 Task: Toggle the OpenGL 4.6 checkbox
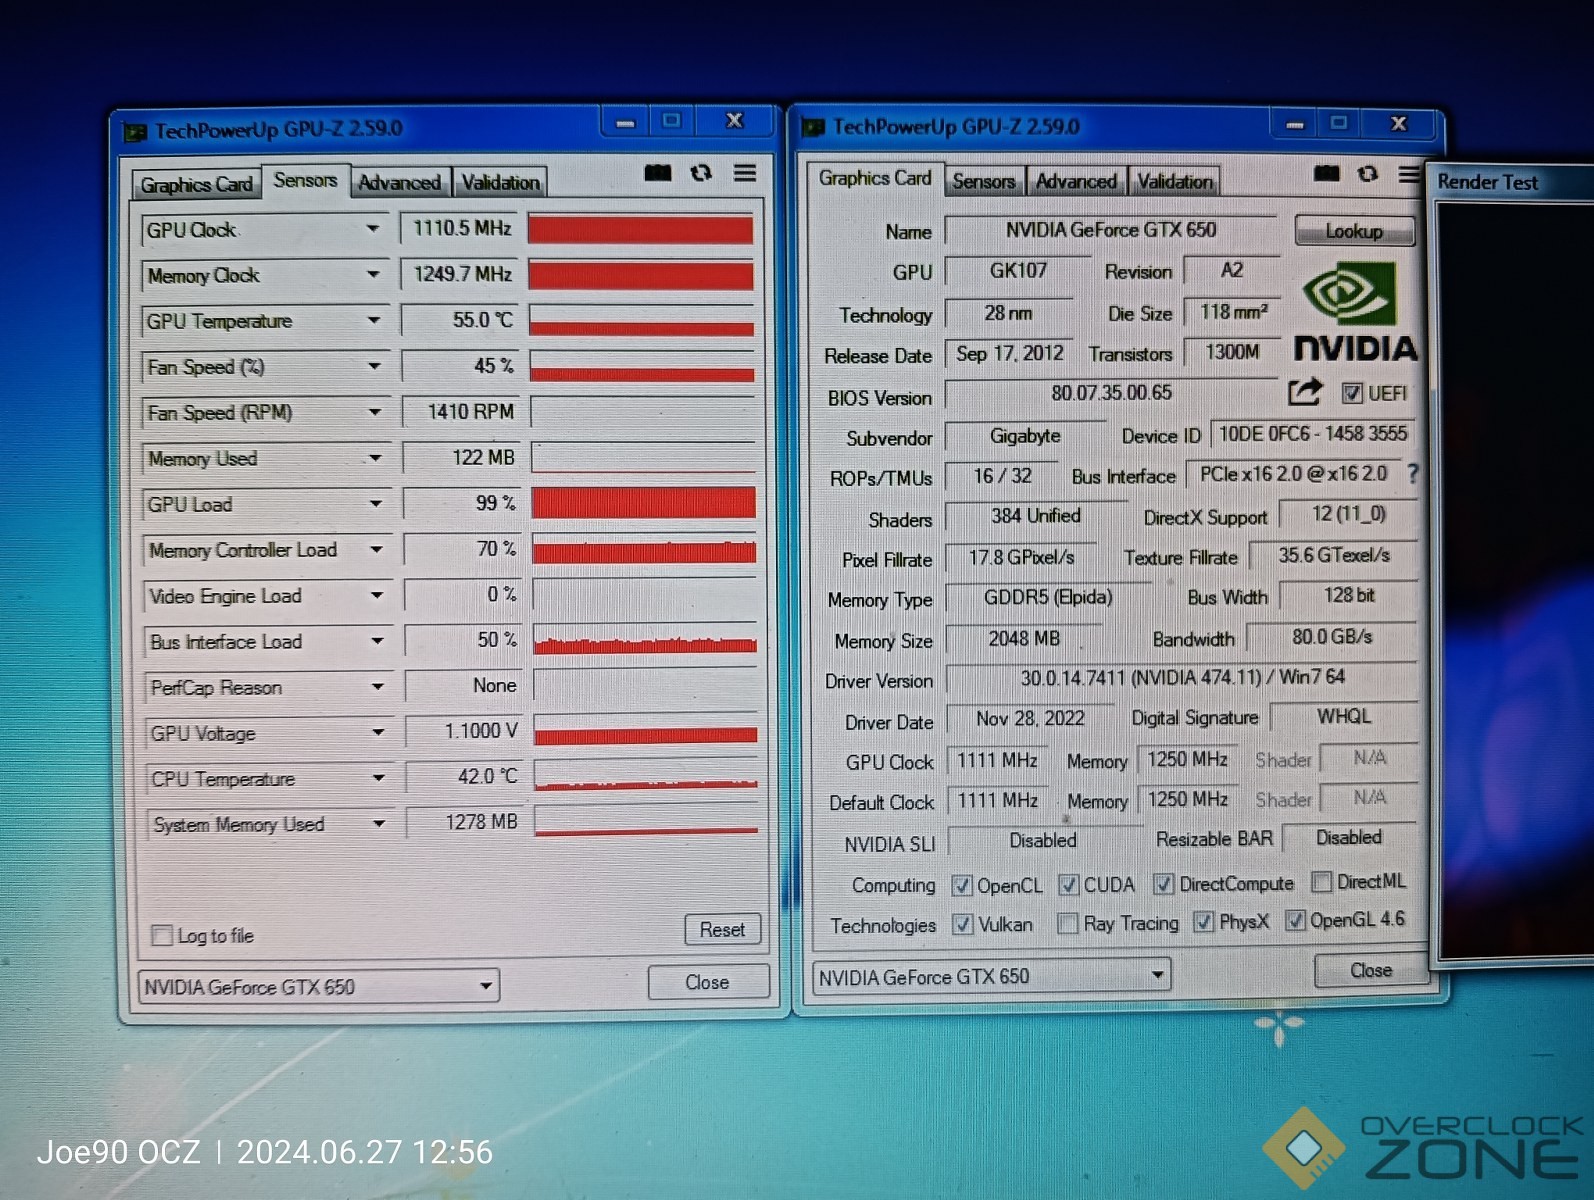tap(1295, 920)
